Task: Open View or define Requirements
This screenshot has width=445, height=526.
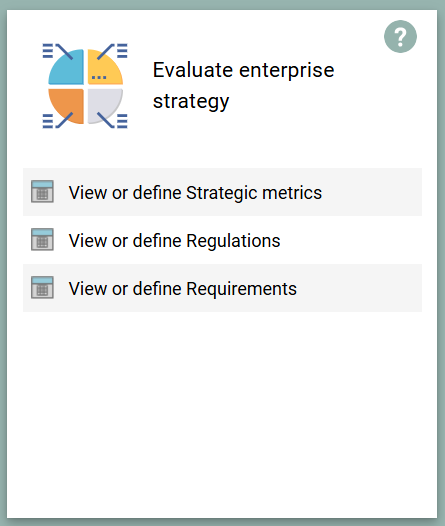Action: click(222, 288)
